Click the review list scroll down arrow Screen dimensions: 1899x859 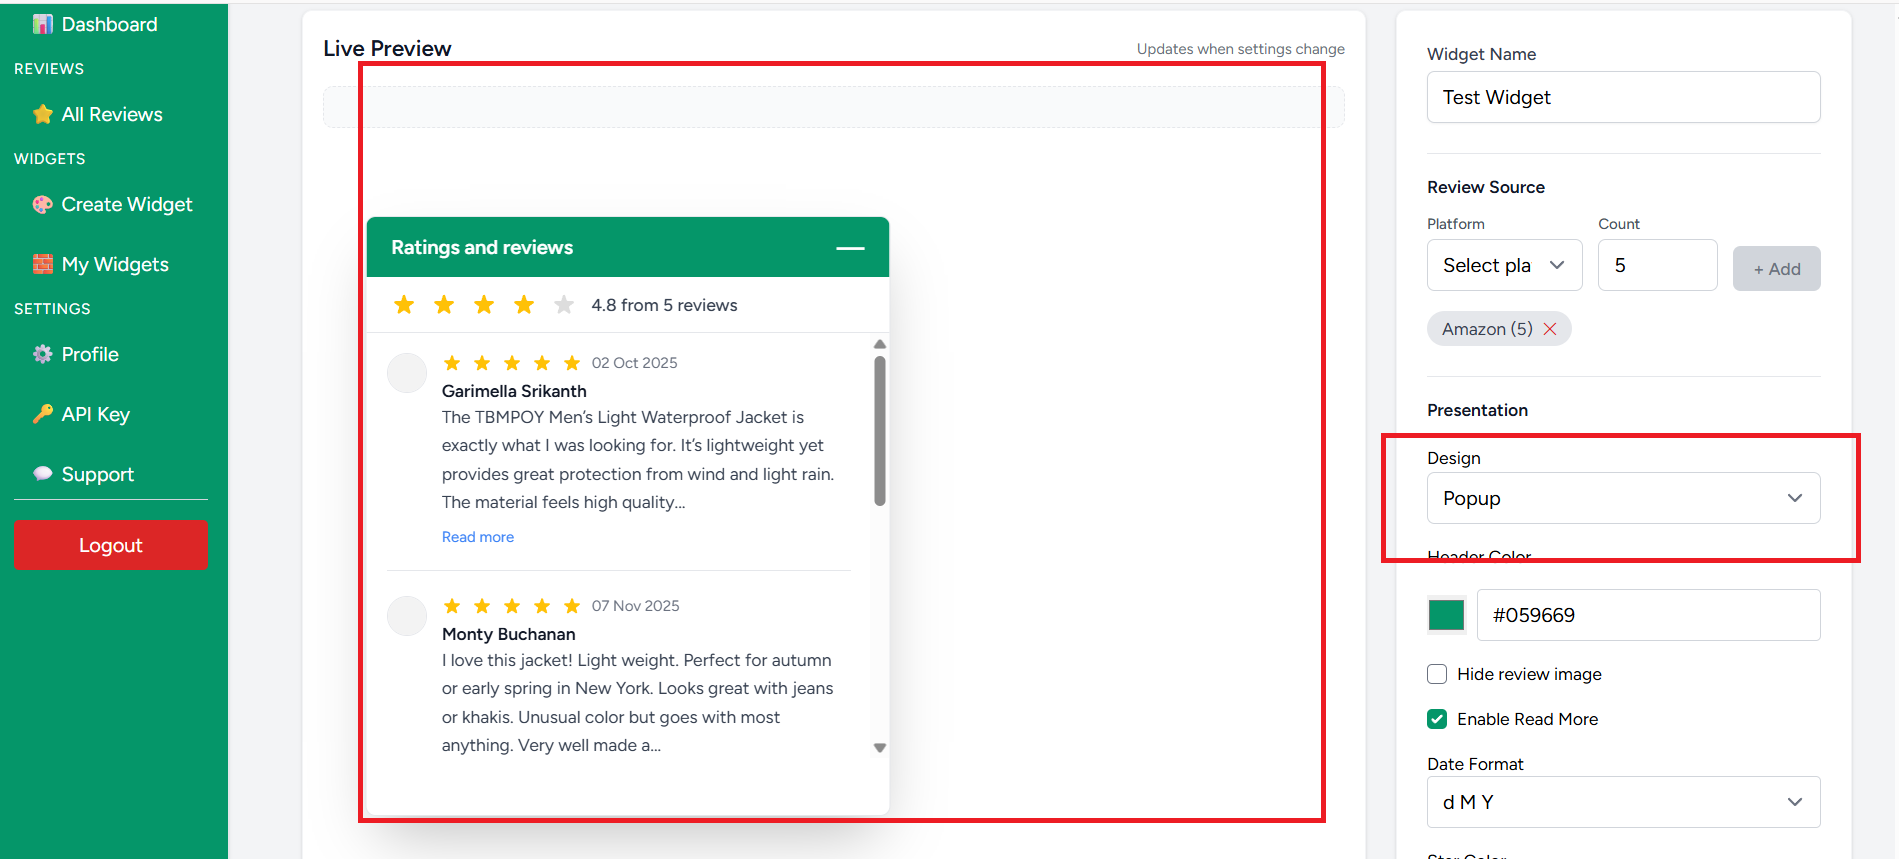click(x=880, y=748)
